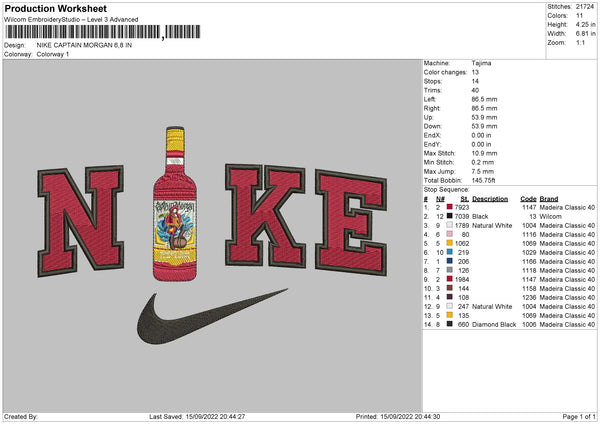
Task: Click the Max Jump value 7.5 mm
Action: coord(483,171)
